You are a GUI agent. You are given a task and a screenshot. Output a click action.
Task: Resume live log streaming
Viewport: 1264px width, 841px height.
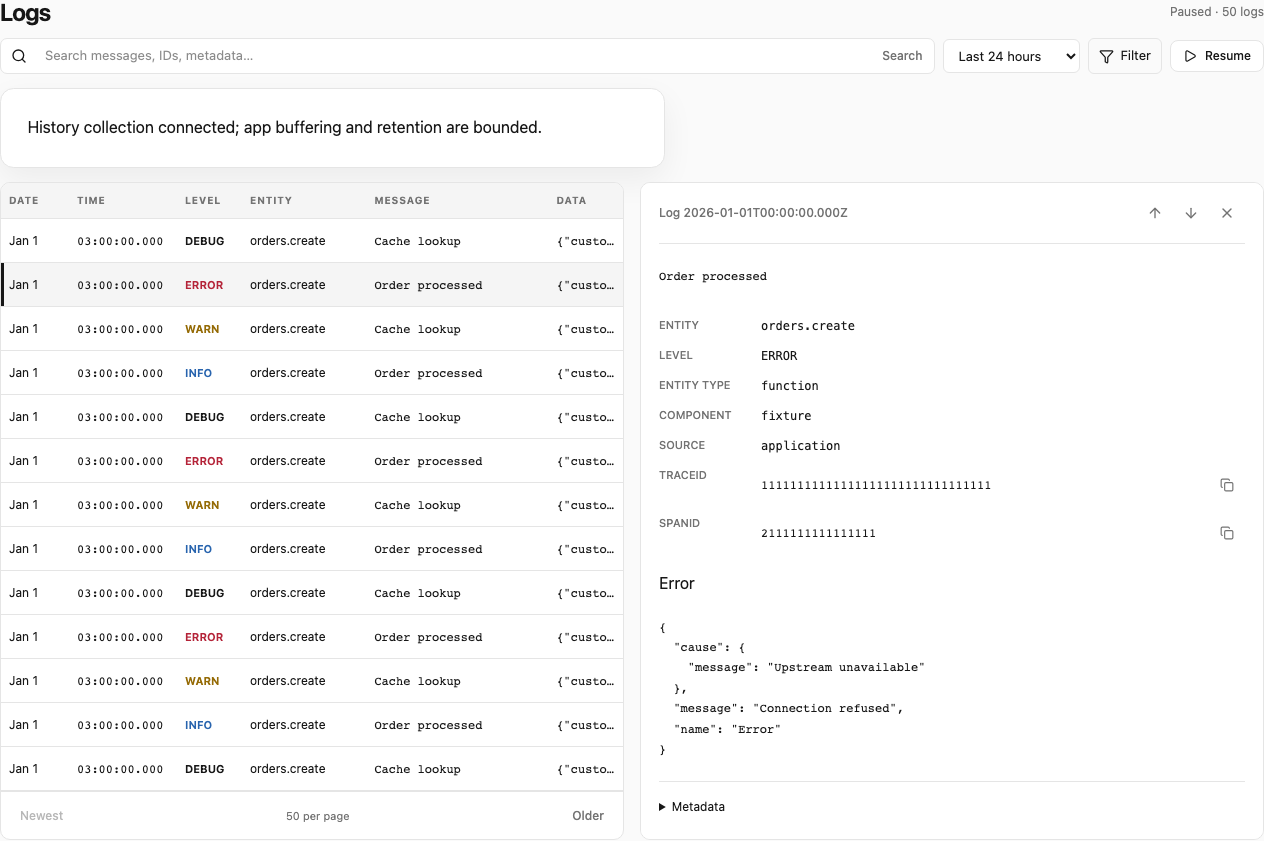pos(1217,56)
